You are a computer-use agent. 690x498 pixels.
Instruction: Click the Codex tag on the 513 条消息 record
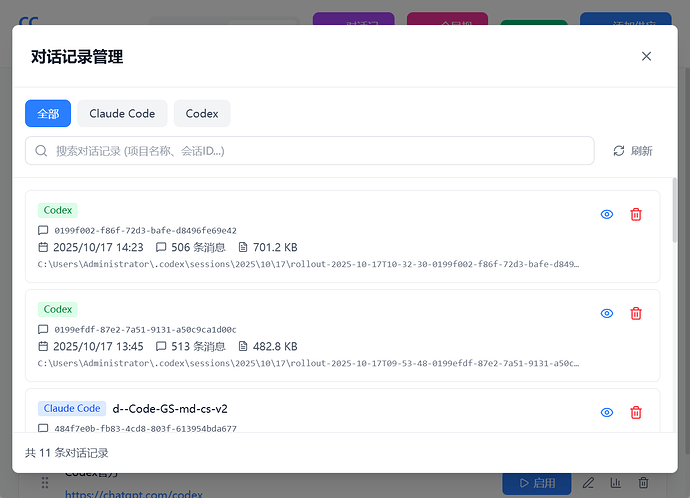[58, 309]
